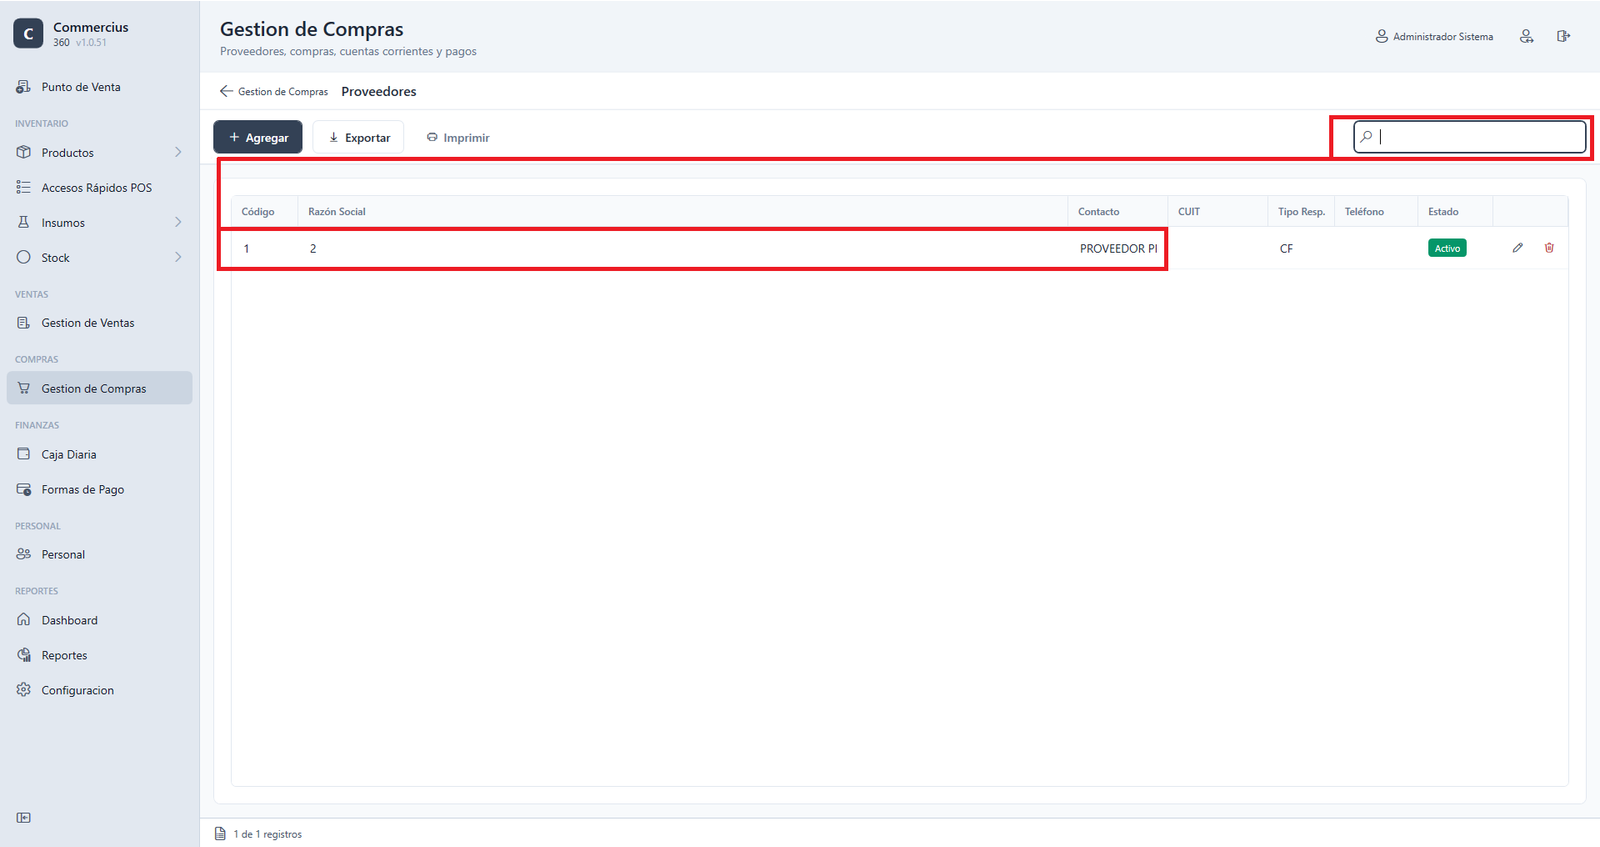Click the red trash delete icon

1549,248
